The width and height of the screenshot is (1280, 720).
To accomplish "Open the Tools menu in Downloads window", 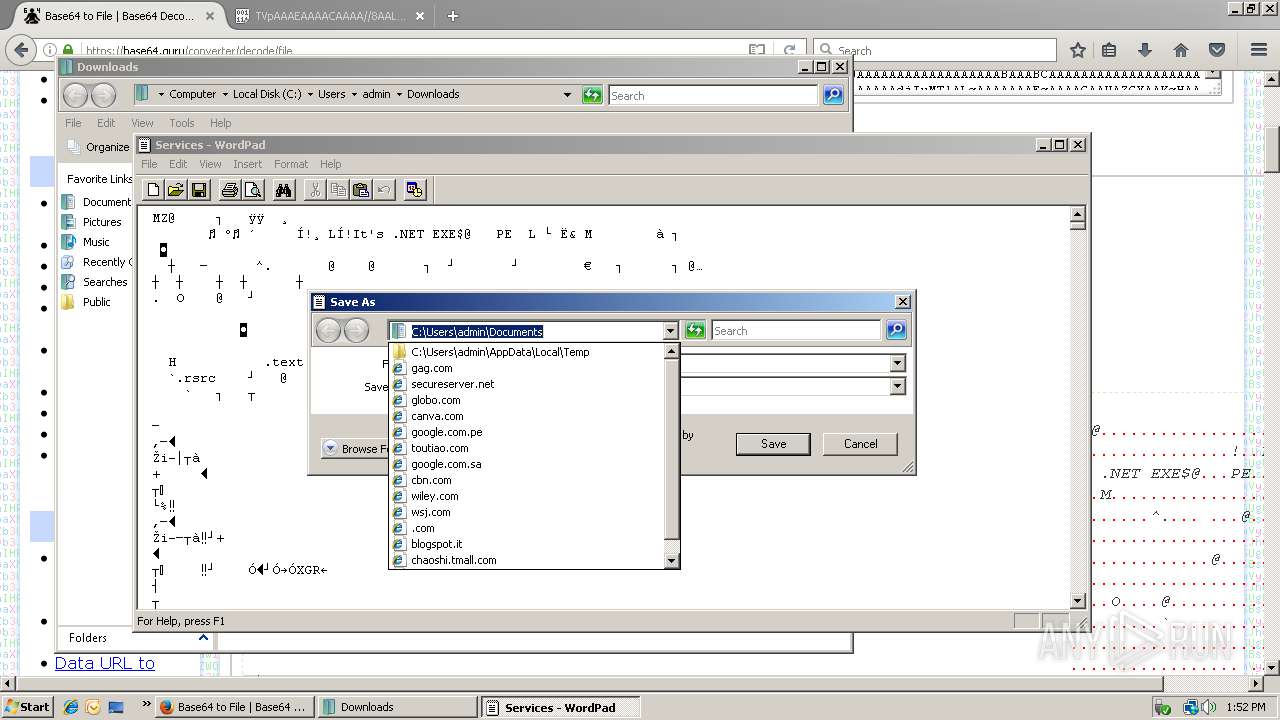I will tap(181, 123).
